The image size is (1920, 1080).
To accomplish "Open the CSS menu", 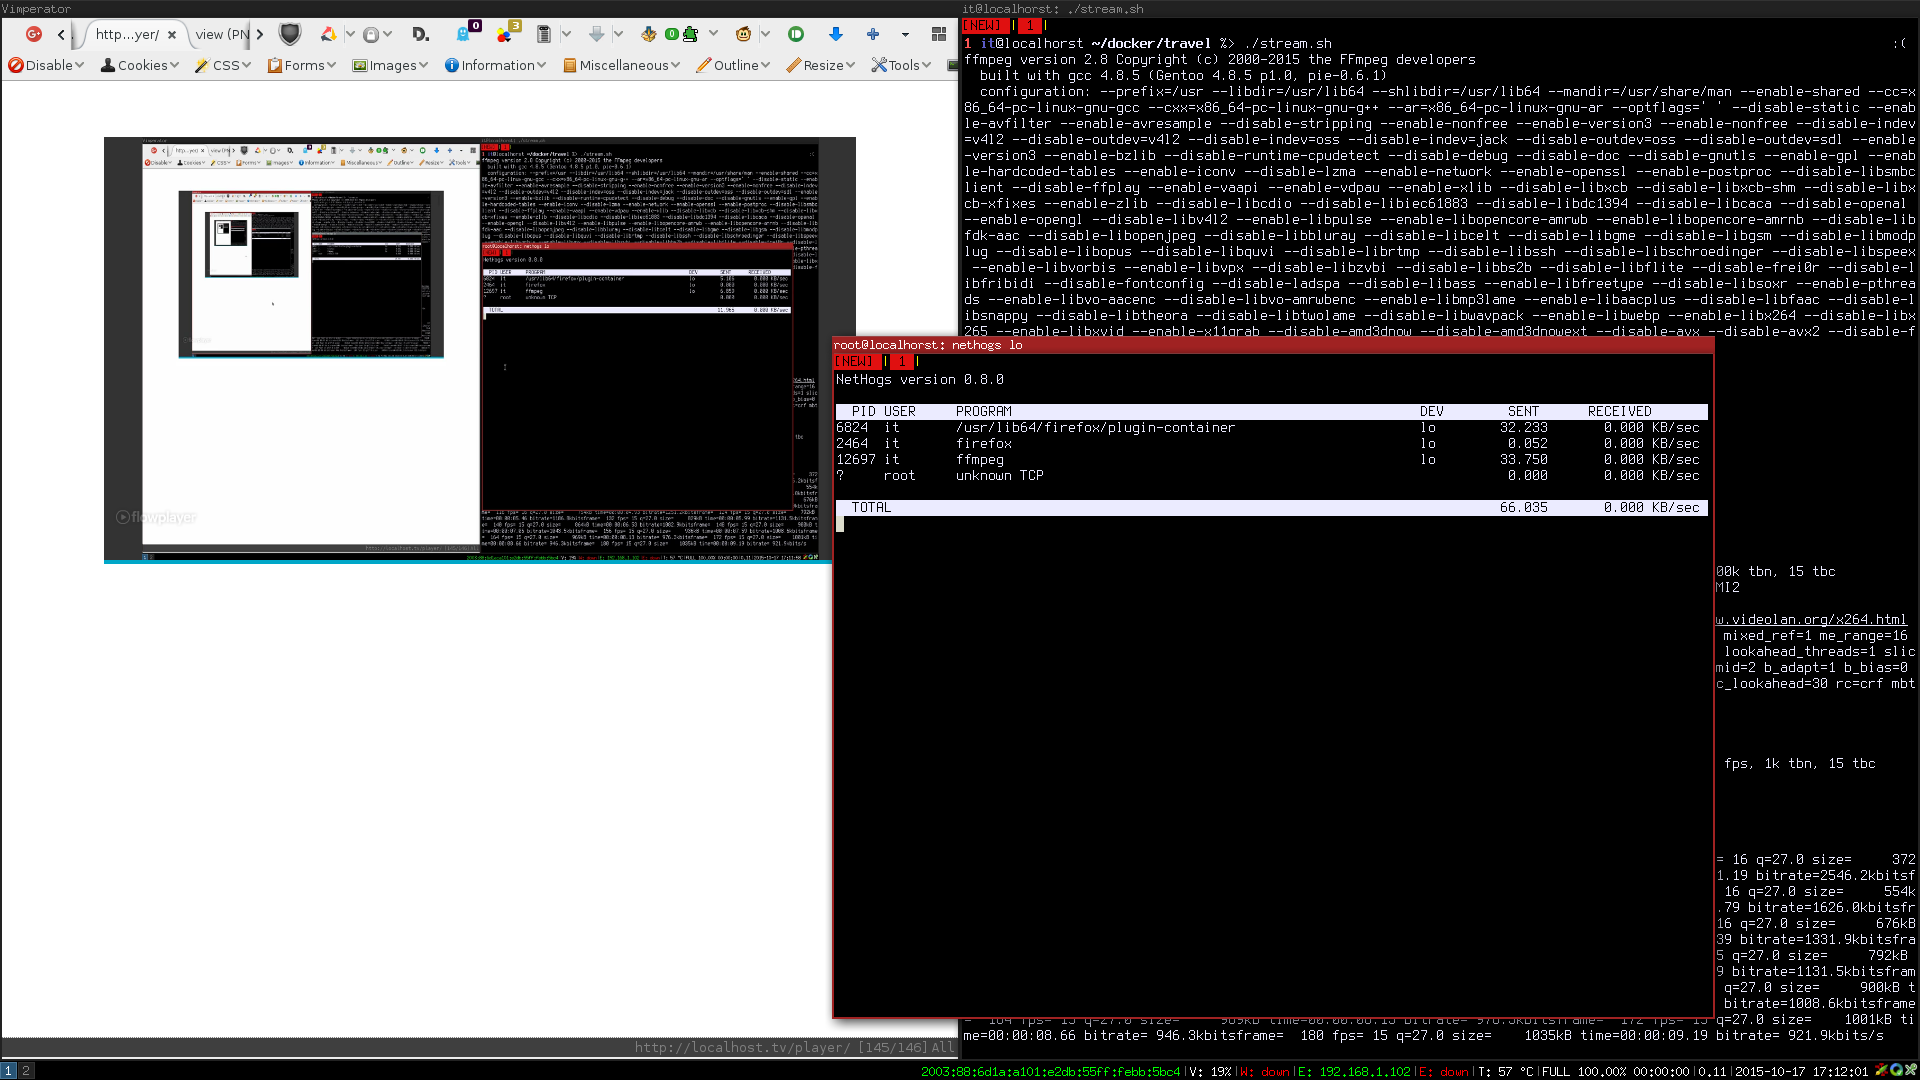I will tap(223, 65).
